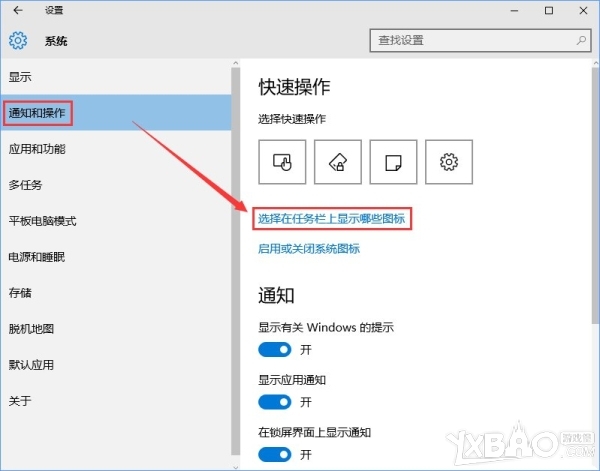Open 默认应用 settings page

116,365
